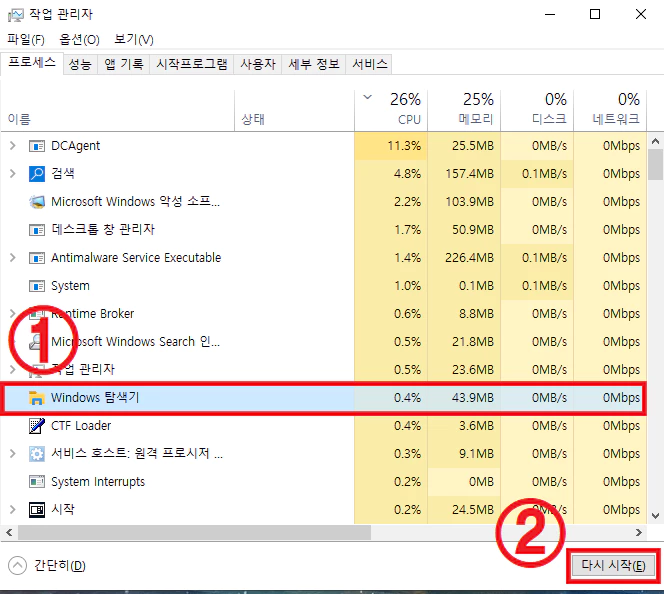Screen dimensions: 664x594
Task: Collapse view with 간단히 arrow icon
Action: [17, 566]
